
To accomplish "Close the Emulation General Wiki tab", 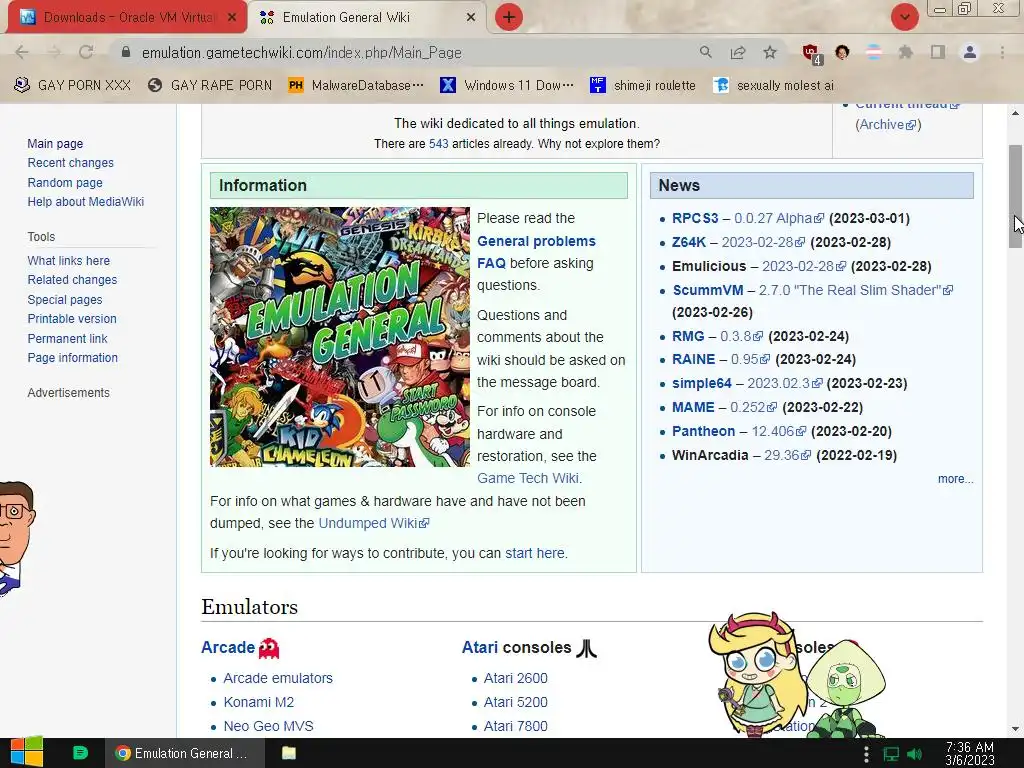I will (471, 18).
